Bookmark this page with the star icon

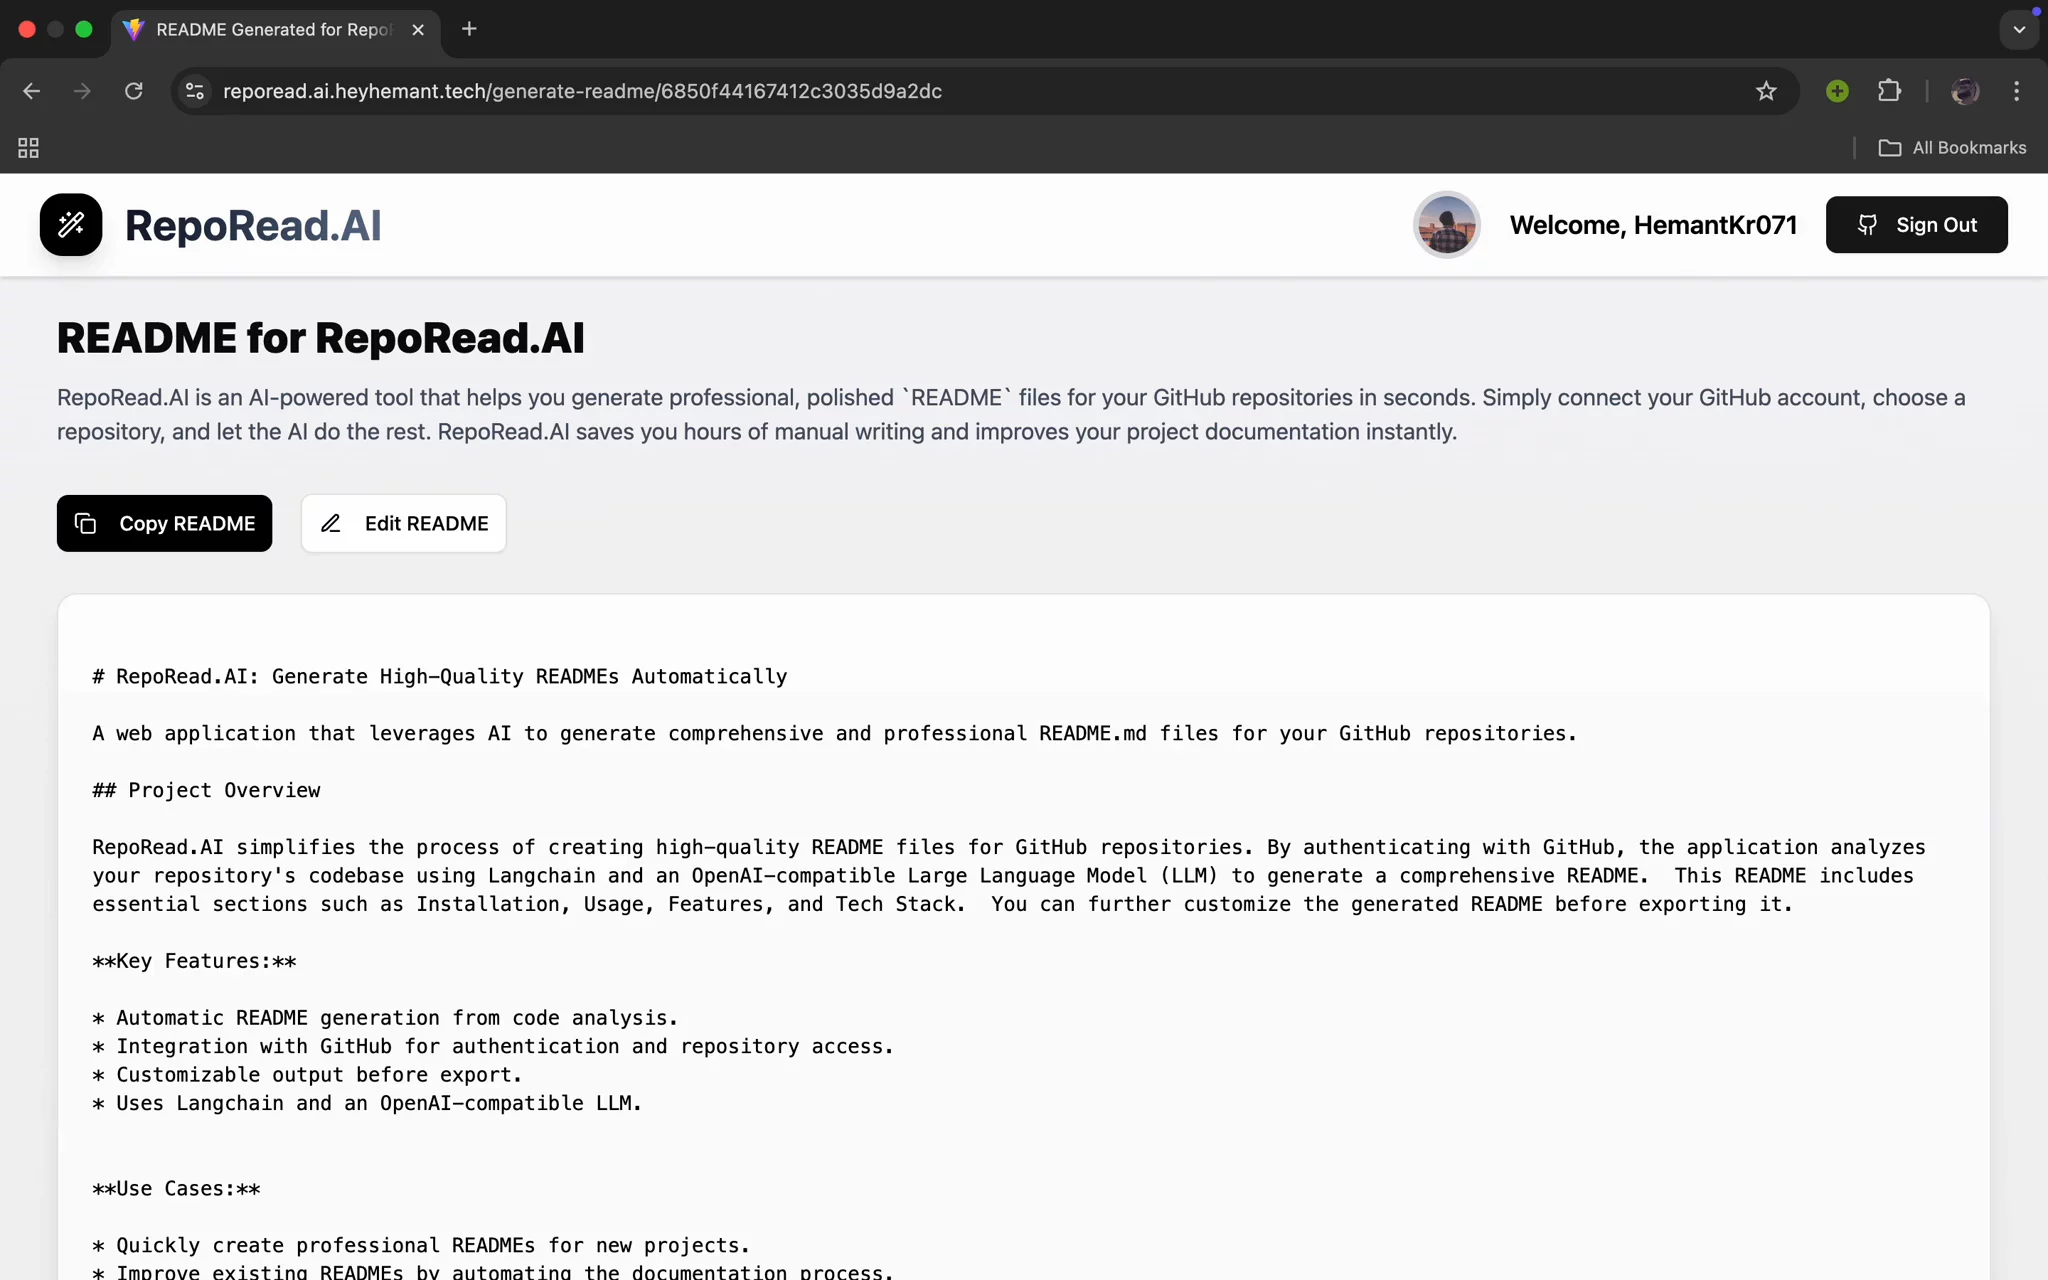(x=1766, y=91)
